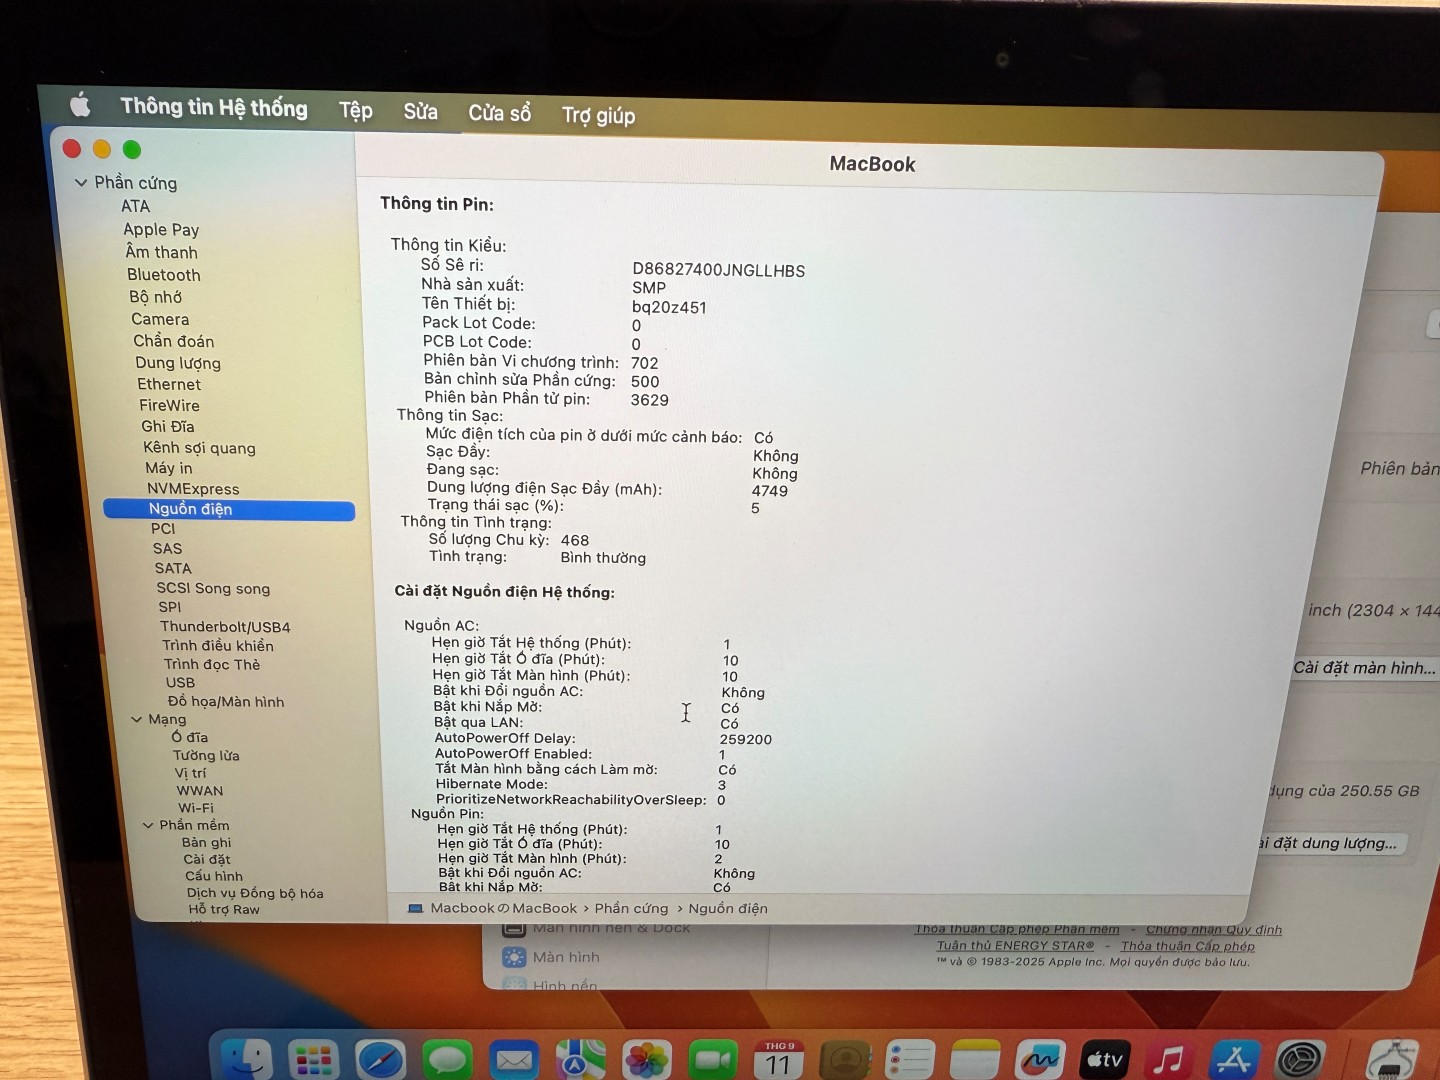Open Freeform app in the Dock

1040,1060
